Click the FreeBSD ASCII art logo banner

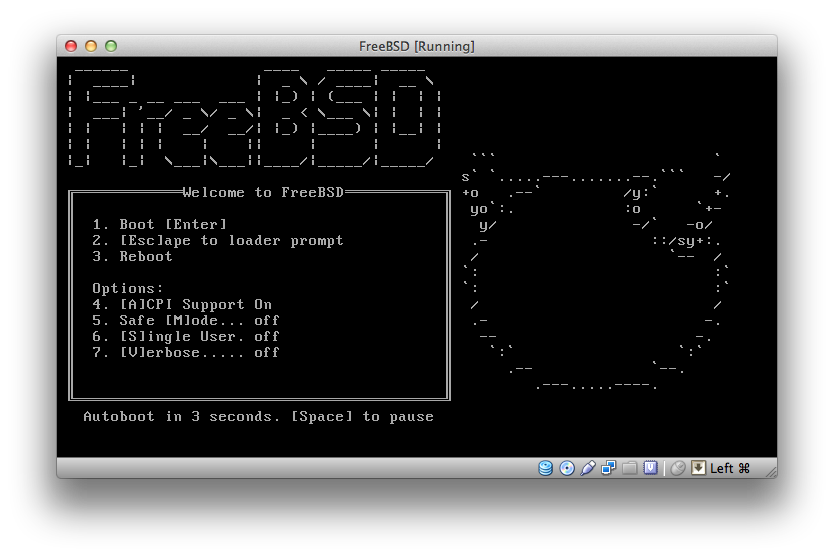pyautogui.click(x=254, y=118)
